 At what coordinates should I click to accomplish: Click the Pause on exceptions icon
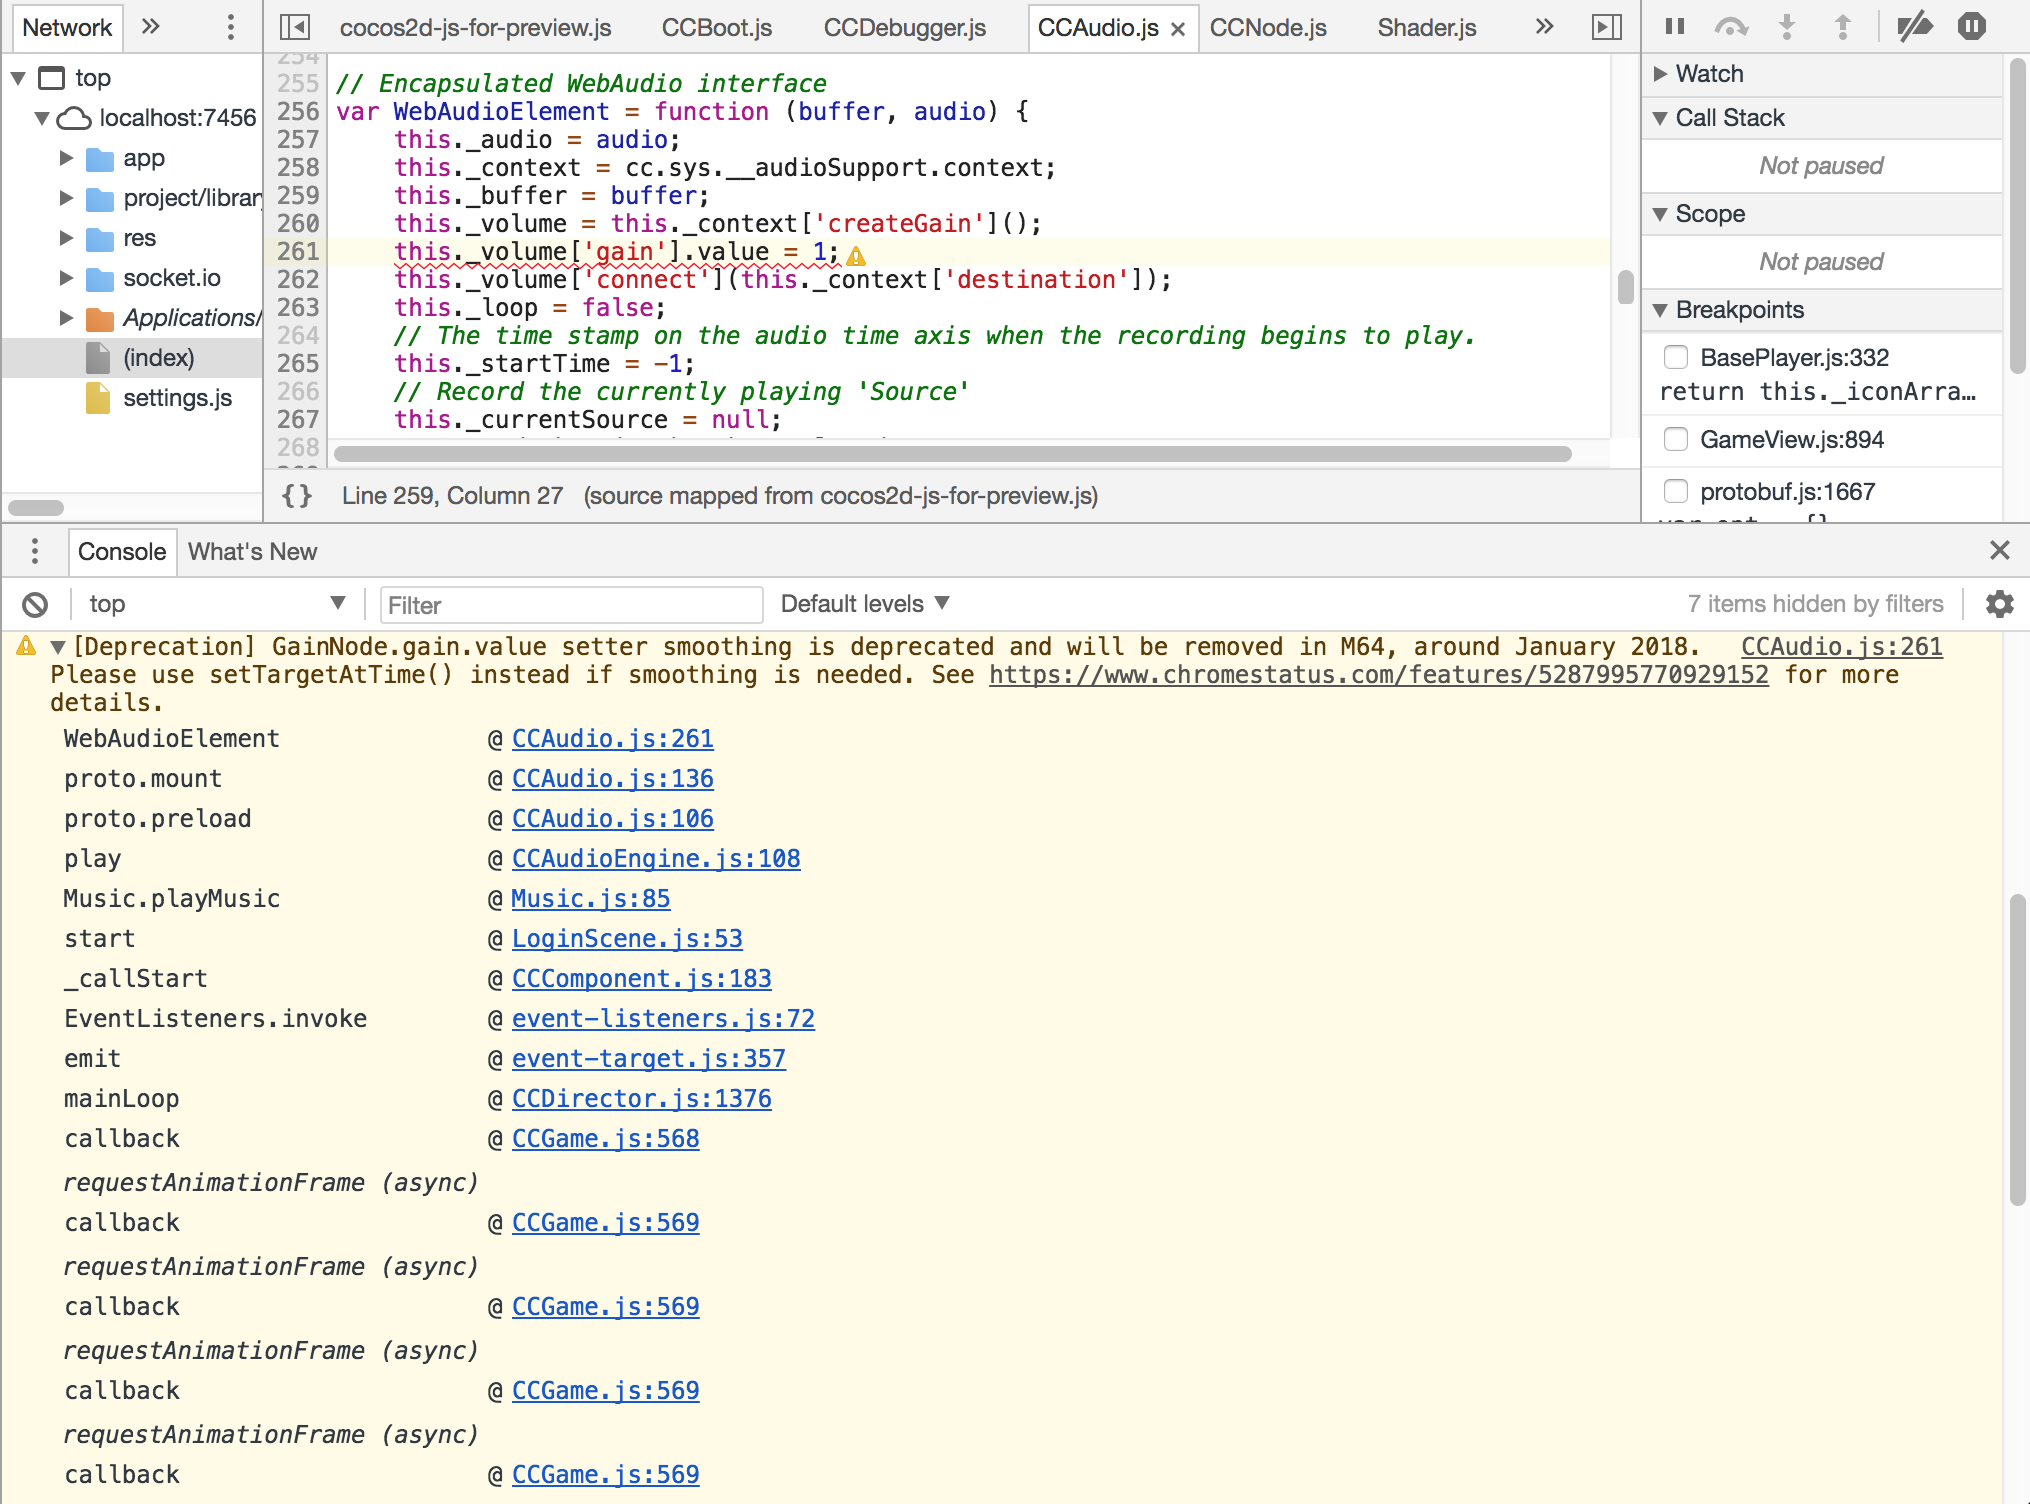click(x=1972, y=27)
